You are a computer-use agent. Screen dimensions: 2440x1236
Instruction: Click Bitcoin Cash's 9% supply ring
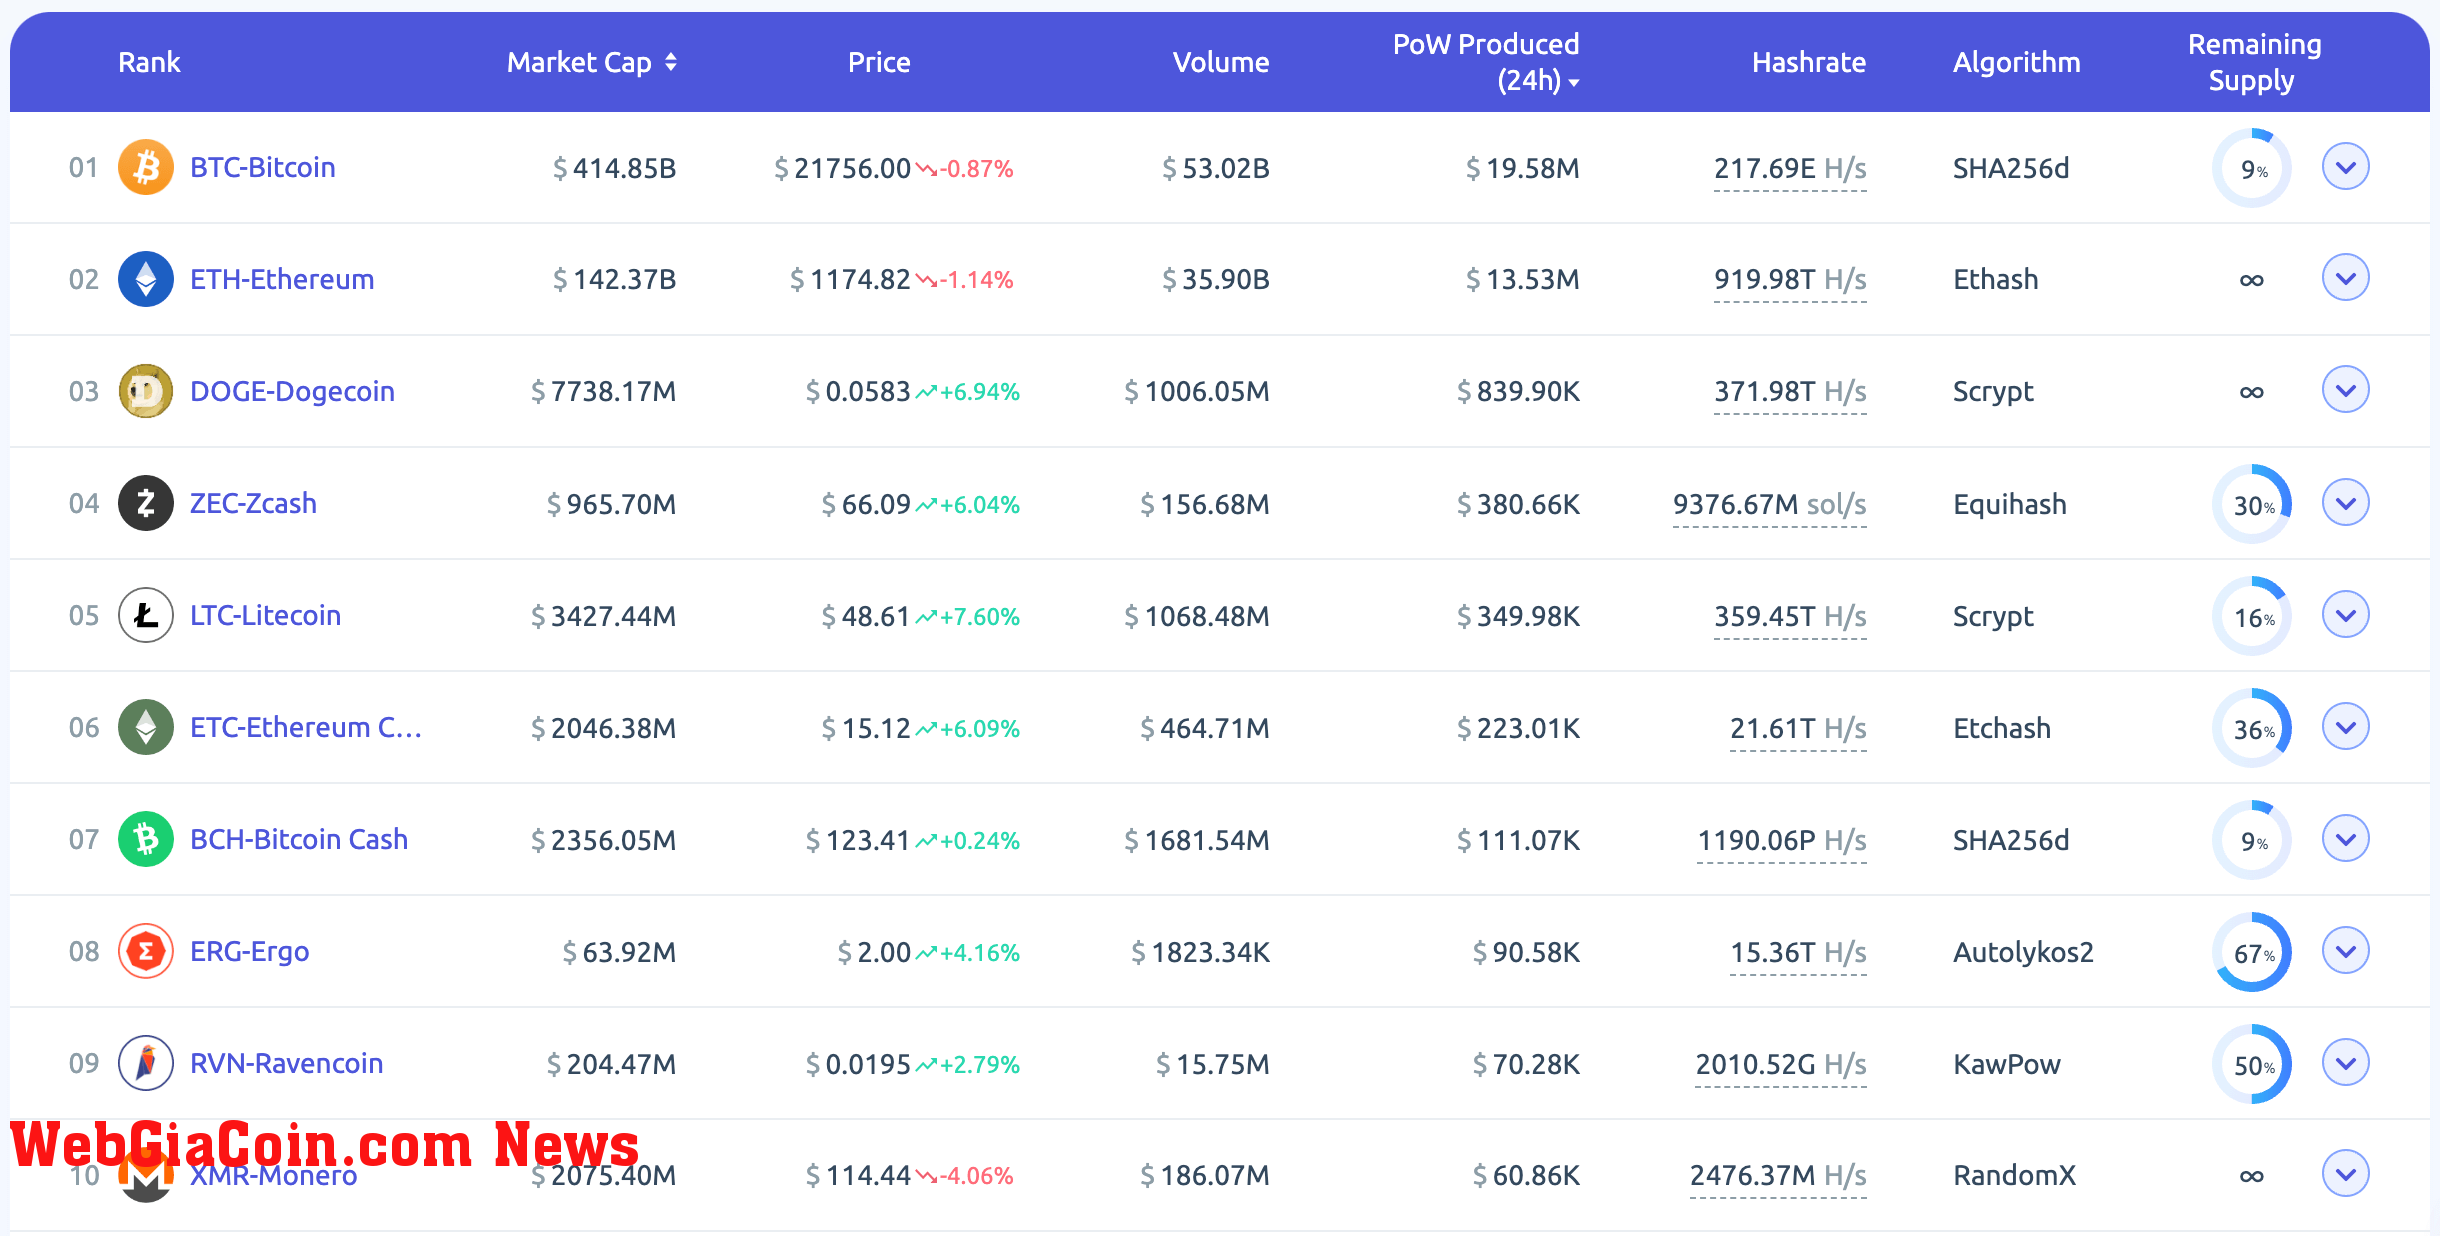(x=2252, y=840)
